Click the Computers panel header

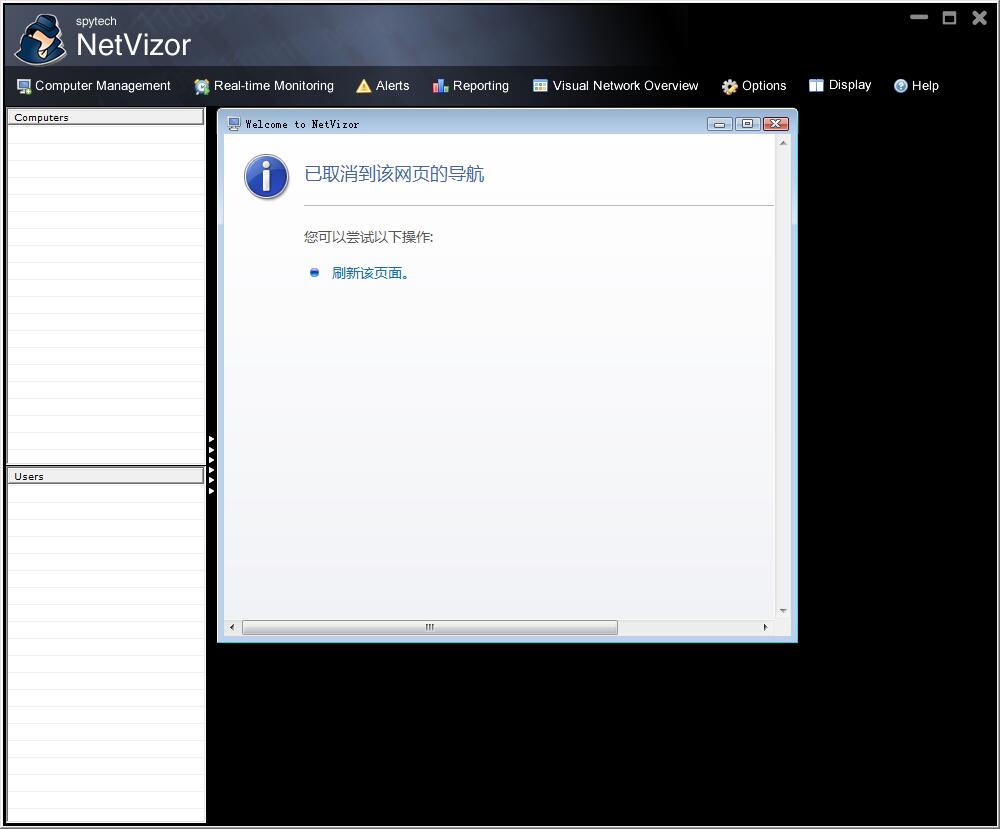click(105, 117)
